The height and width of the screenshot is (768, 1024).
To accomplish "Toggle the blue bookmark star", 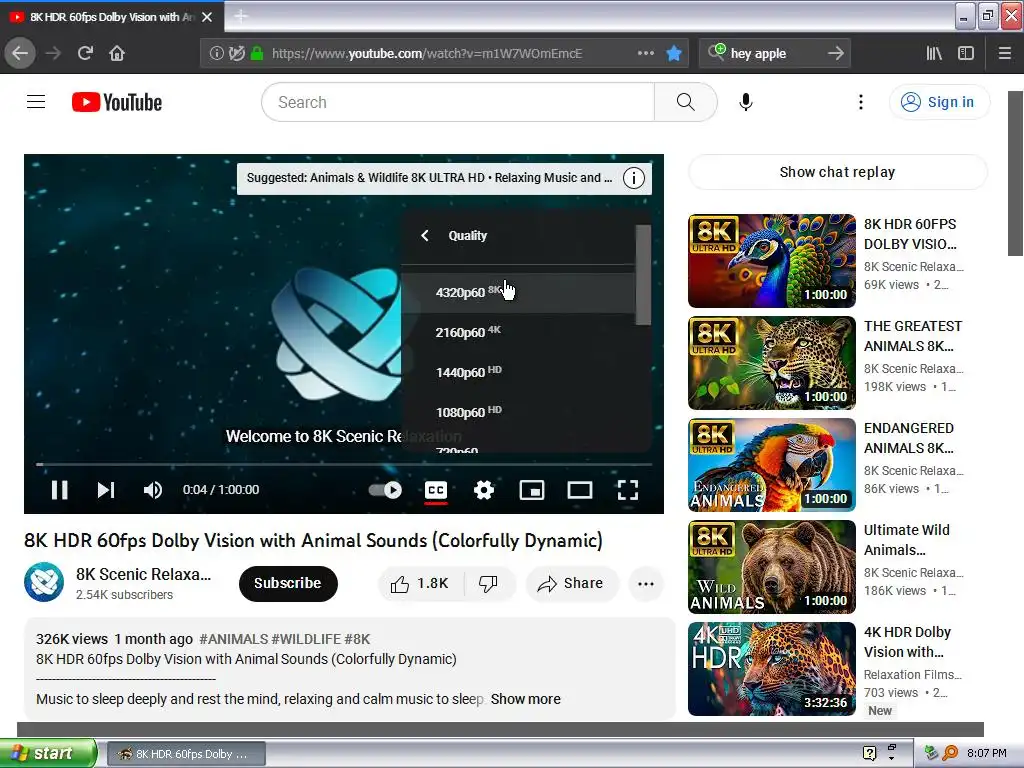I will [674, 54].
